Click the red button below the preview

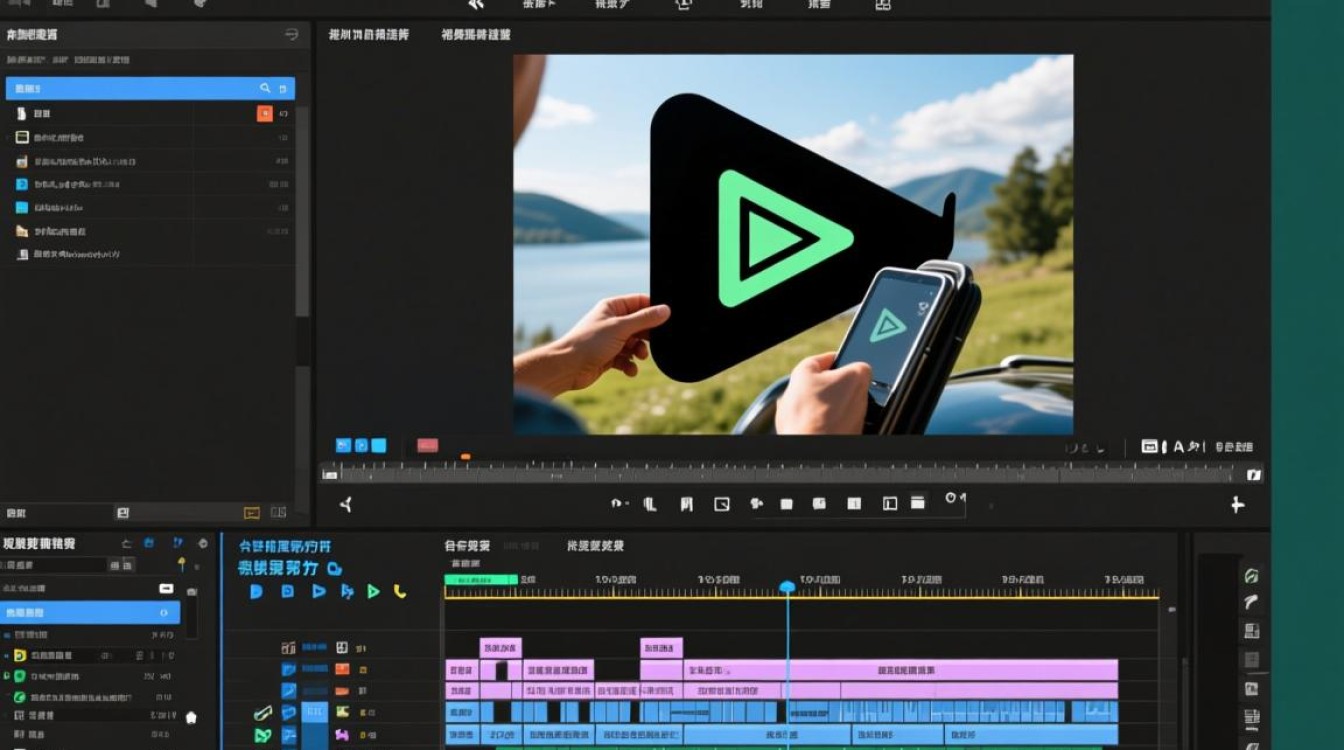428,445
